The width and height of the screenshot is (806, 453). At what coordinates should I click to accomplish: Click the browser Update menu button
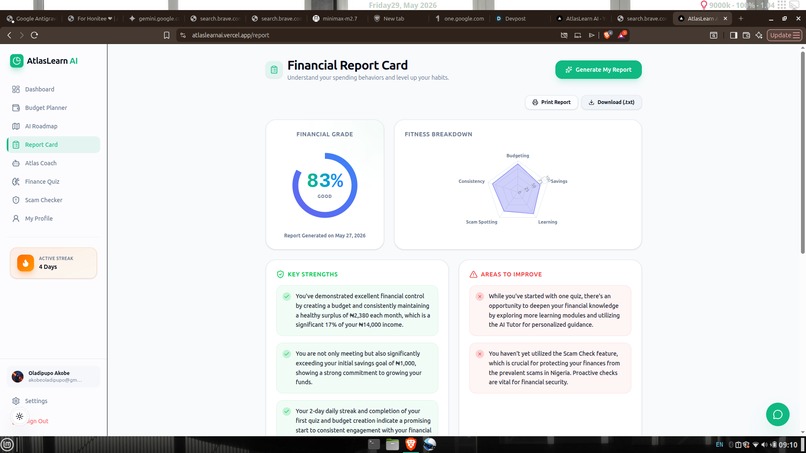point(784,35)
